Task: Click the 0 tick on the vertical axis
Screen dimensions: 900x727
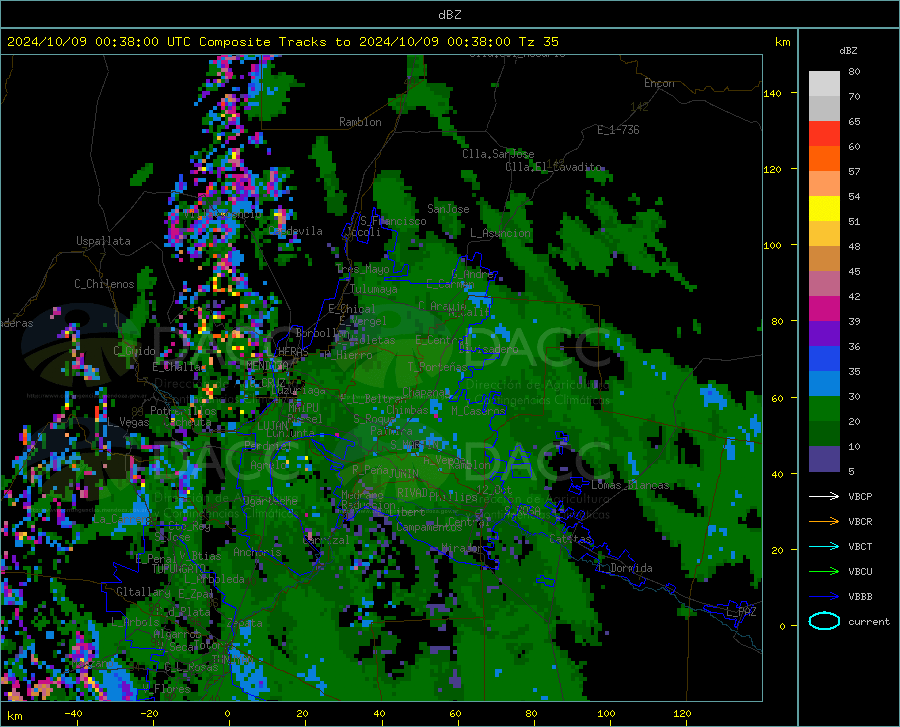Action: pos(782,626)
